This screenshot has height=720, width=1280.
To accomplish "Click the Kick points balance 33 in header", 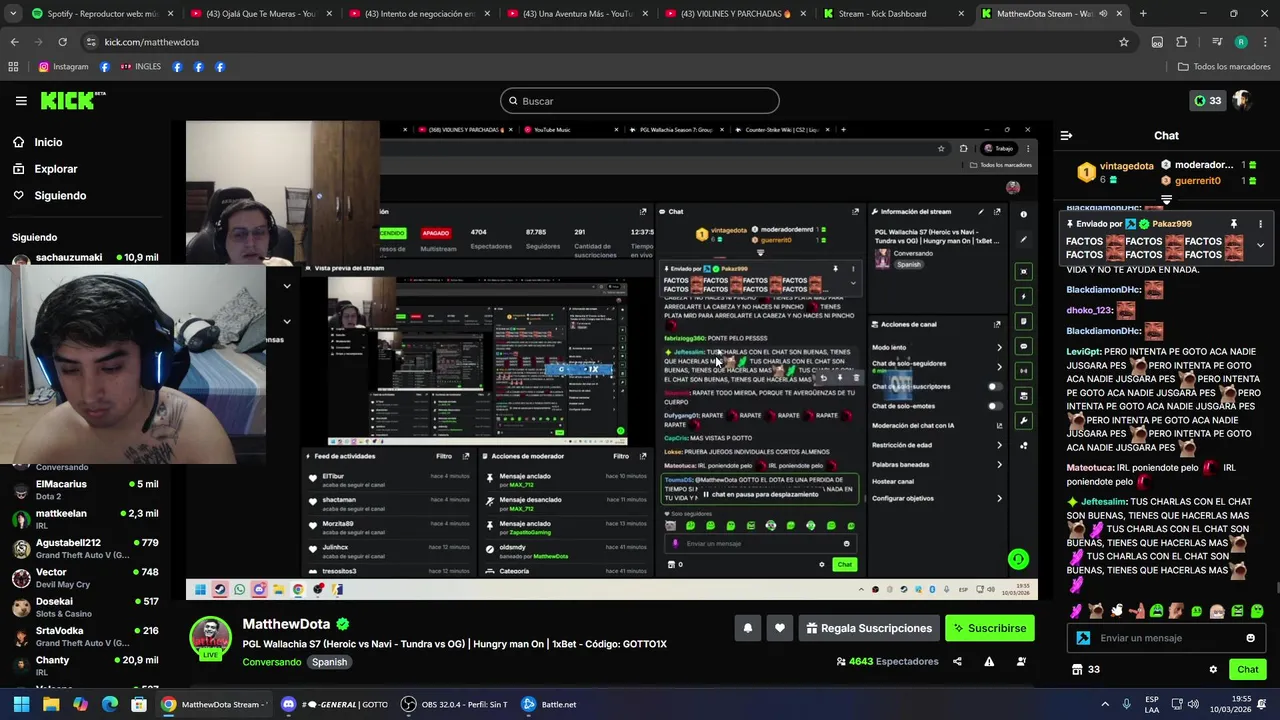I will pyautogui.click(x=1207, y=101).
